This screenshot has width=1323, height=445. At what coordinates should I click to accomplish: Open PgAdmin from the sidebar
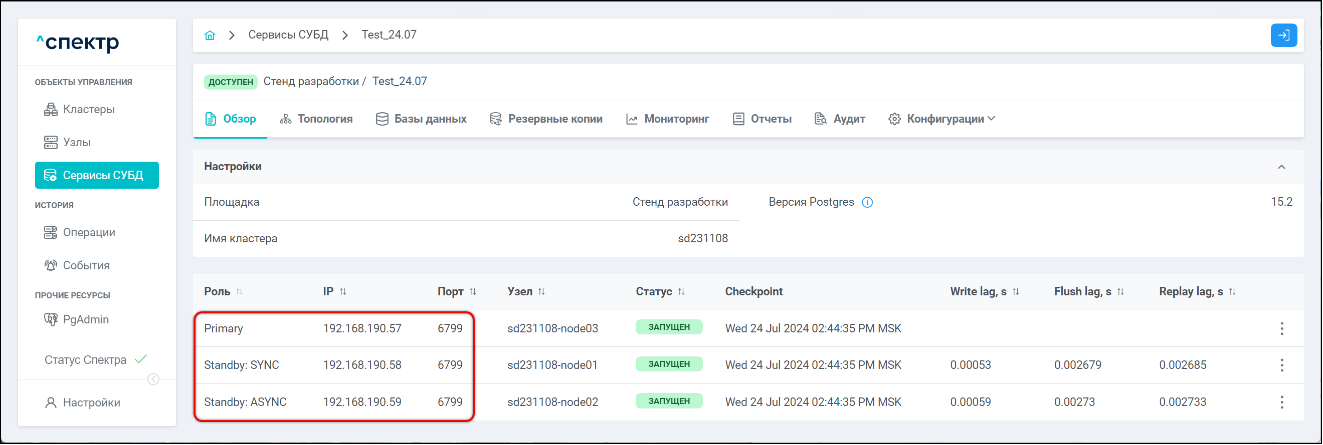click(85, 319)
